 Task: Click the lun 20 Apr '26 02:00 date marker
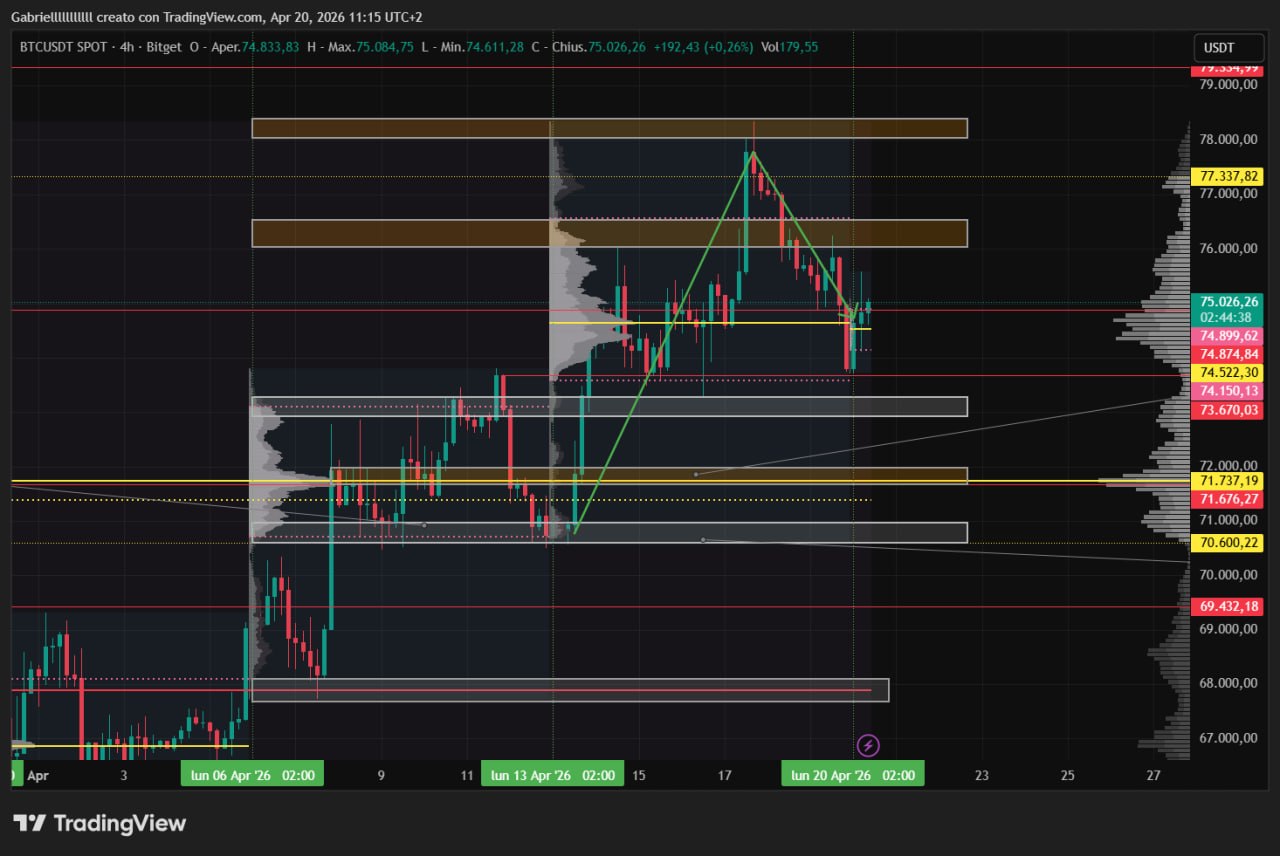click(853, 774)
